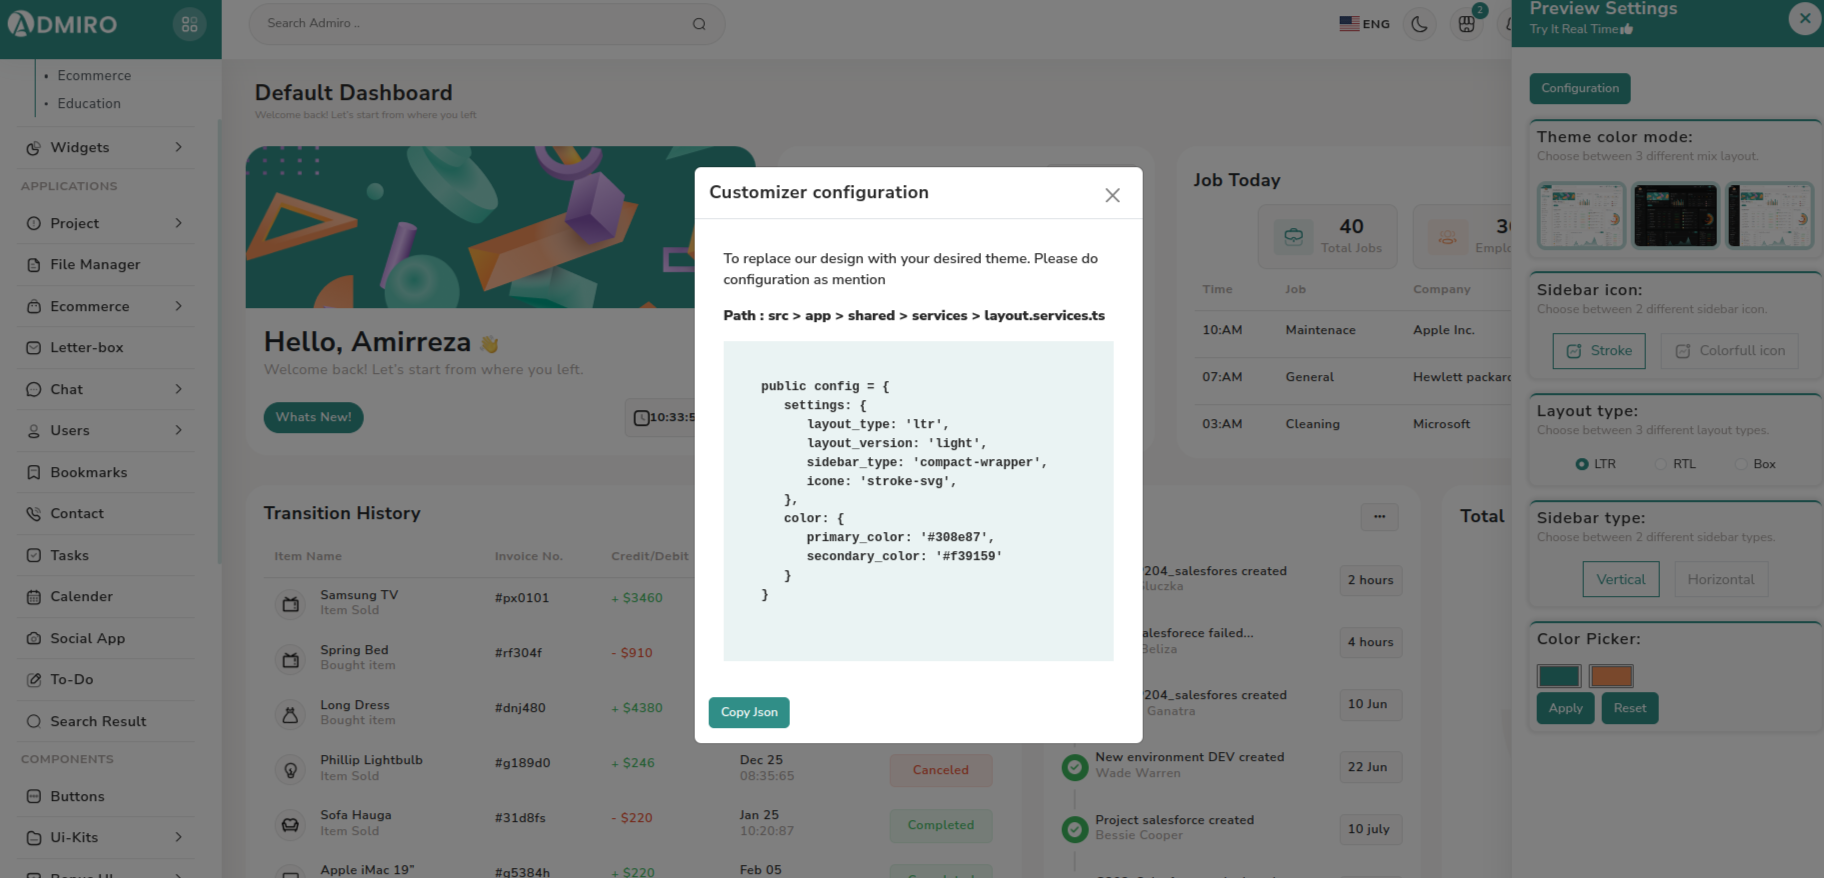Click the Copy Json button
The width and height of the screenshot is (1824, 878).
point(749,712)
